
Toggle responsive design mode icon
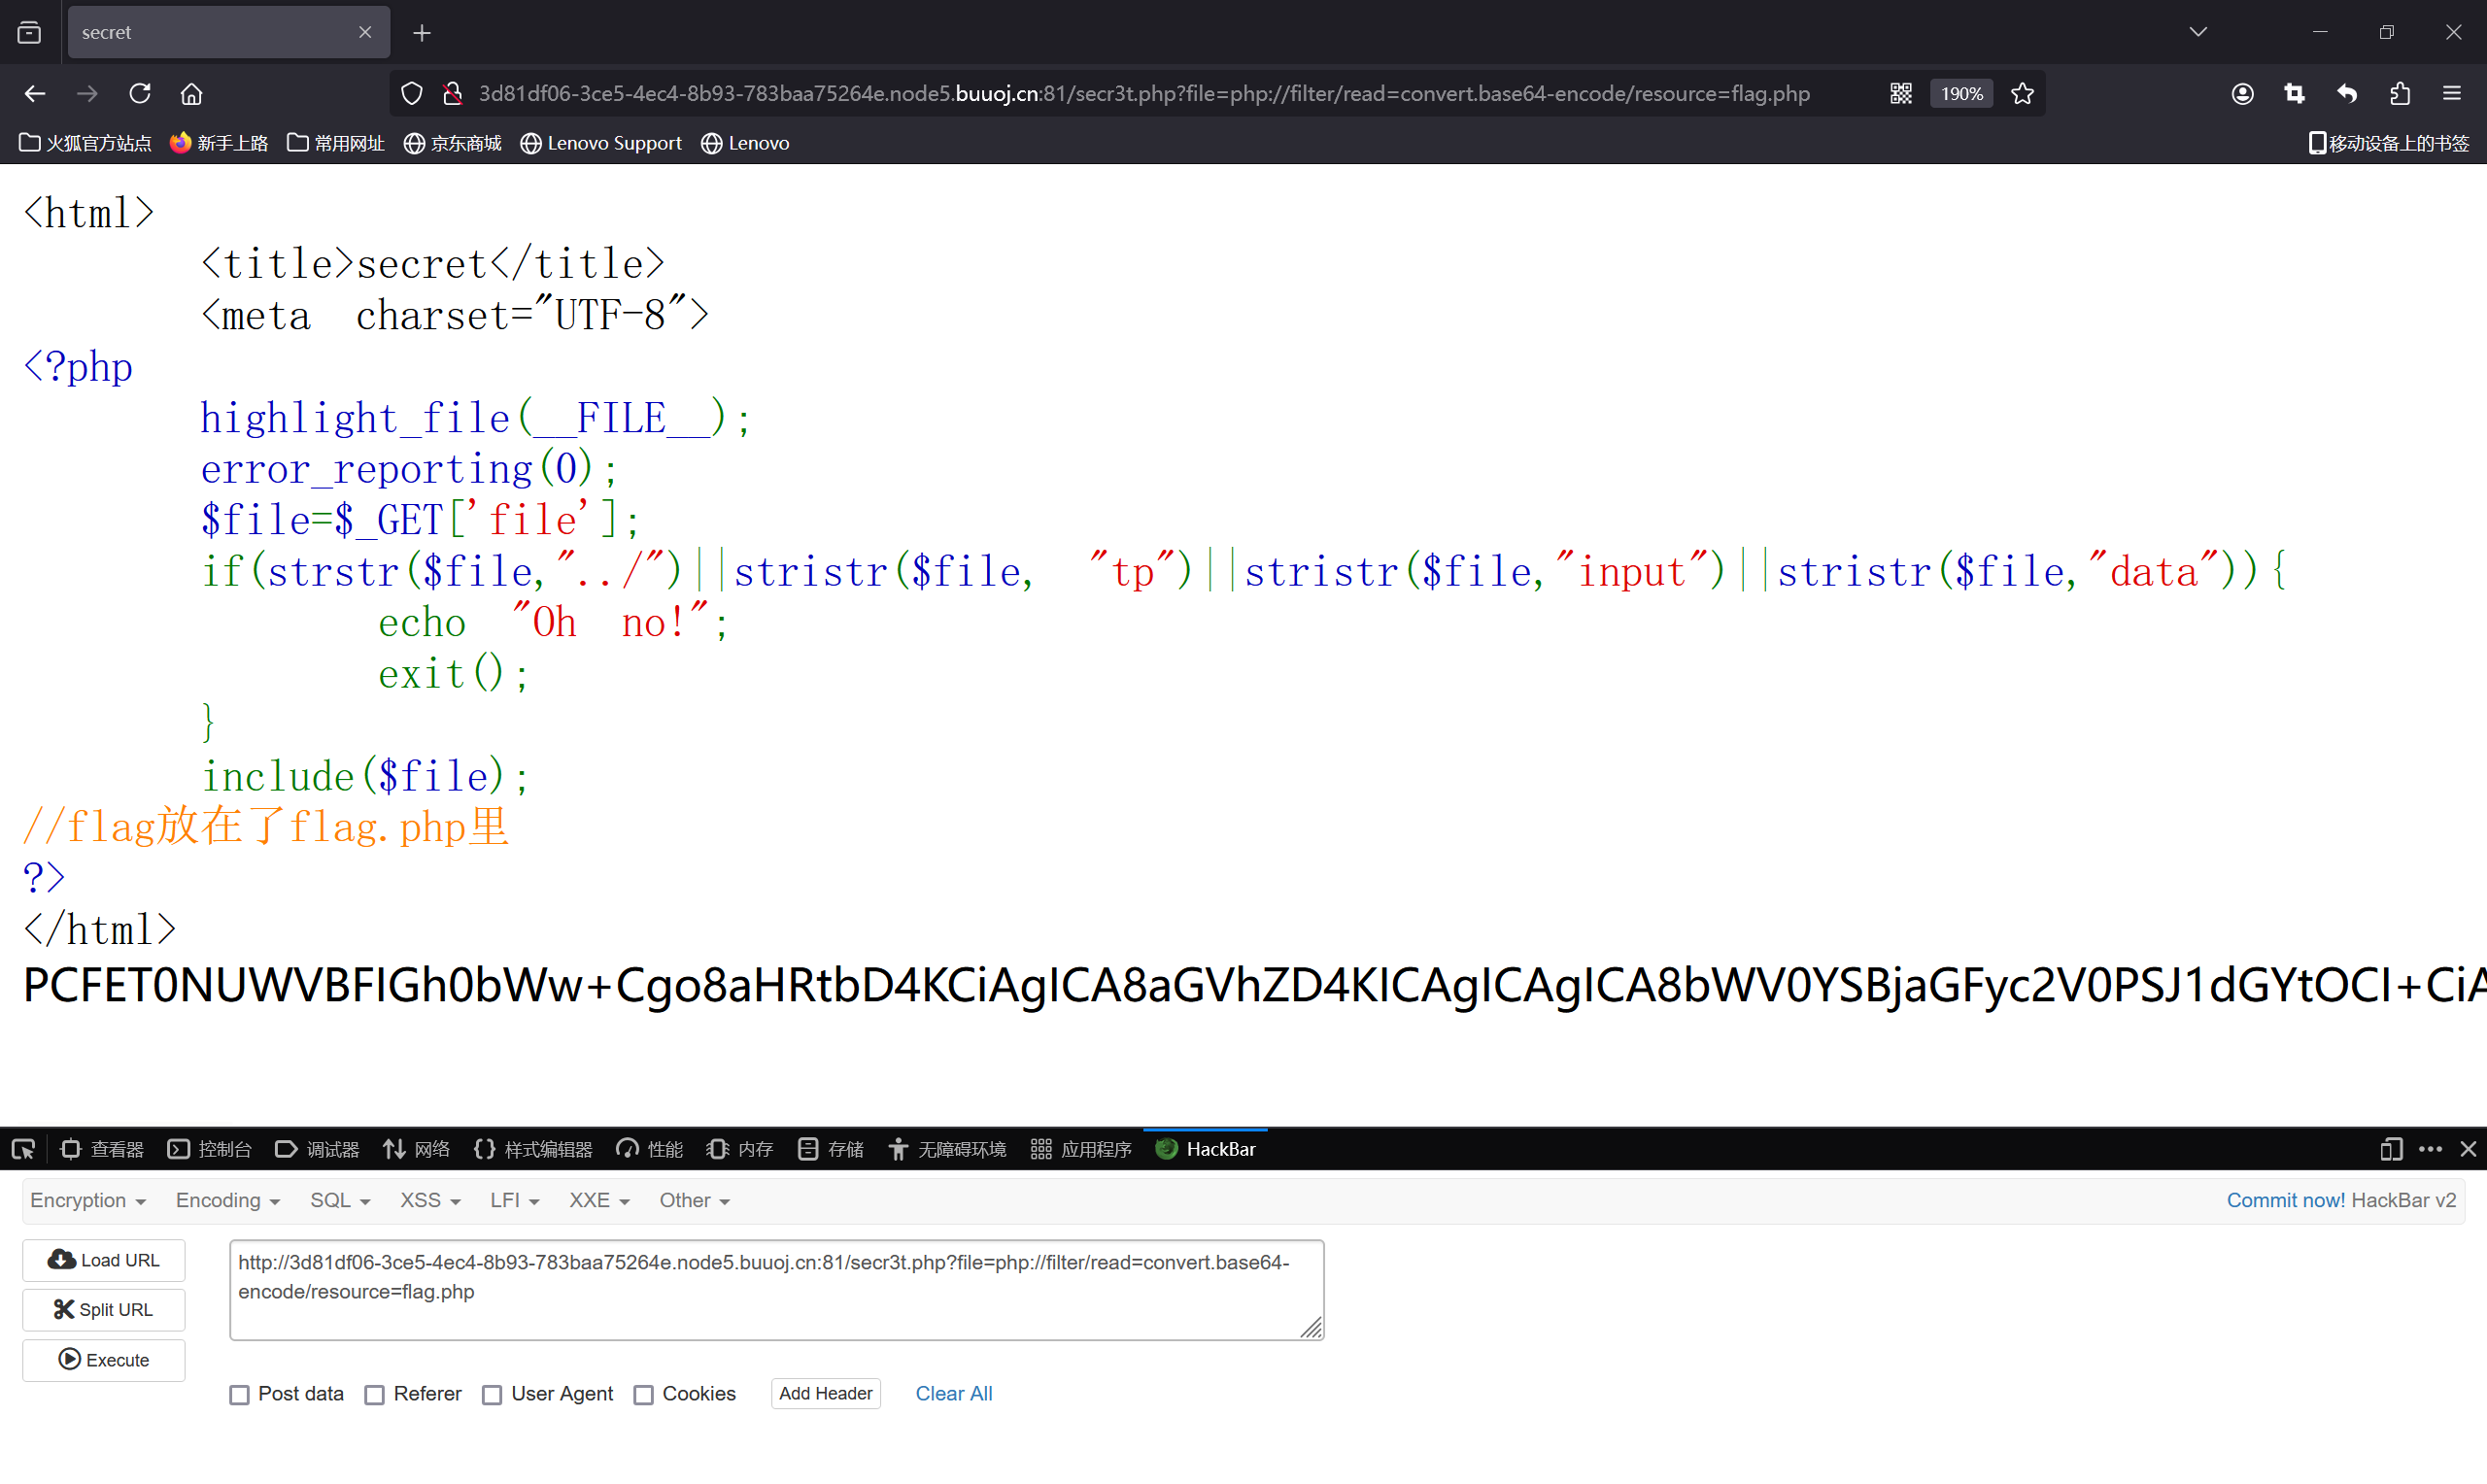[2390, 1149]
